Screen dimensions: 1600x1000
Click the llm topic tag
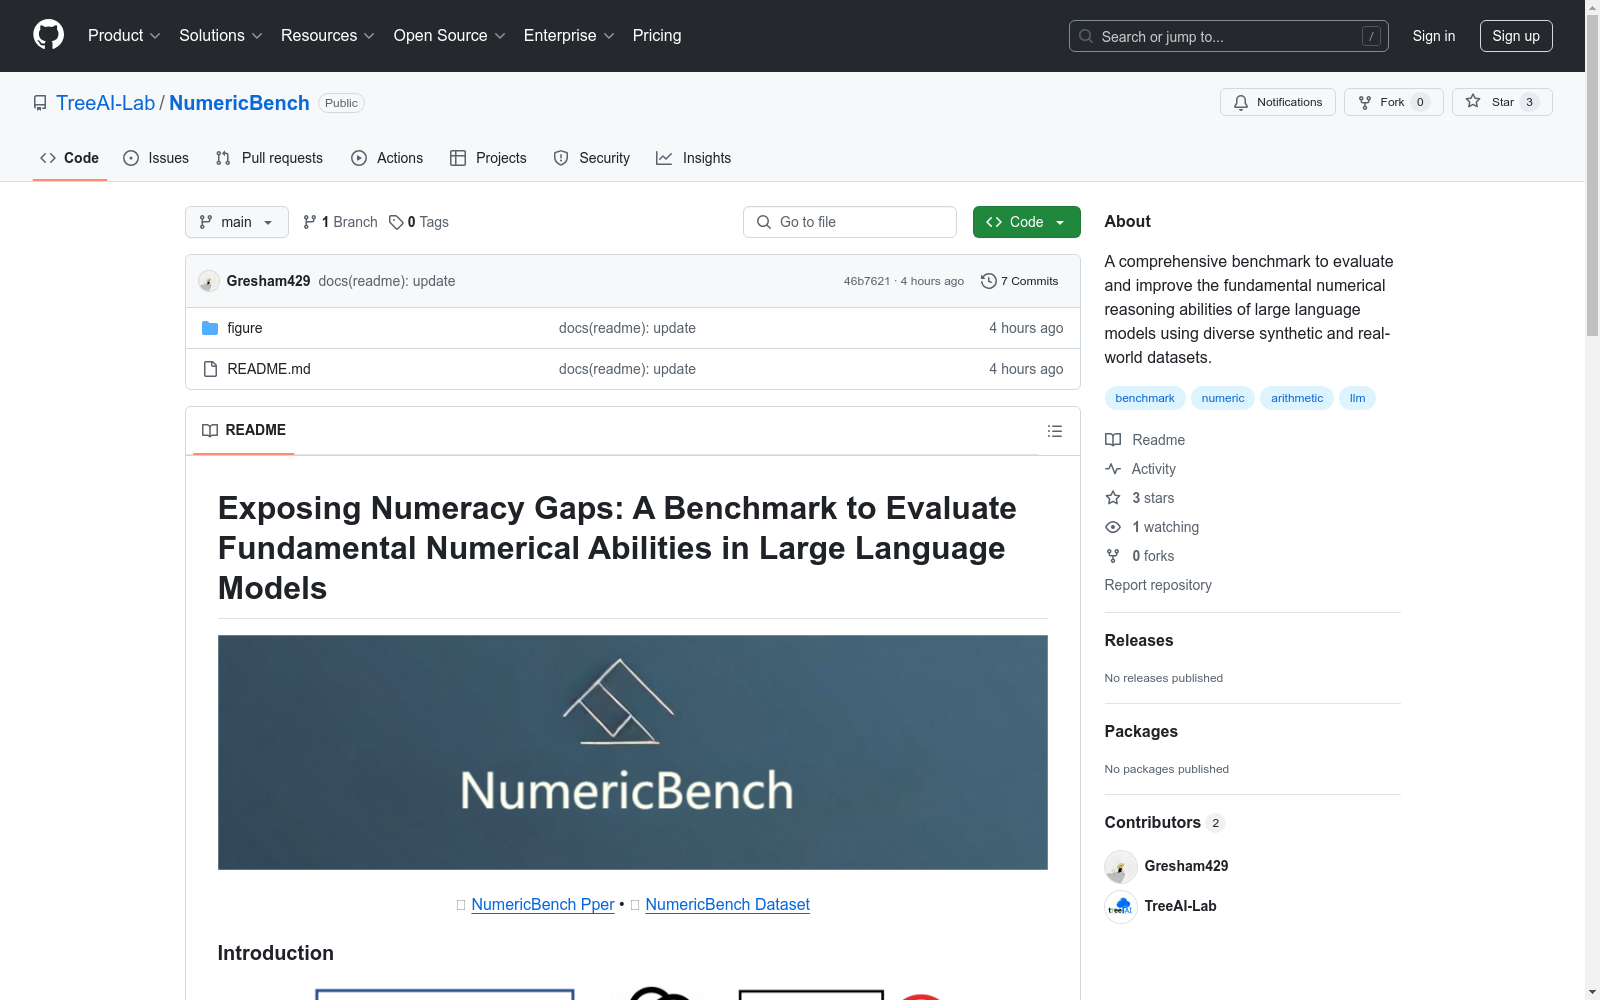[1357, 398]
